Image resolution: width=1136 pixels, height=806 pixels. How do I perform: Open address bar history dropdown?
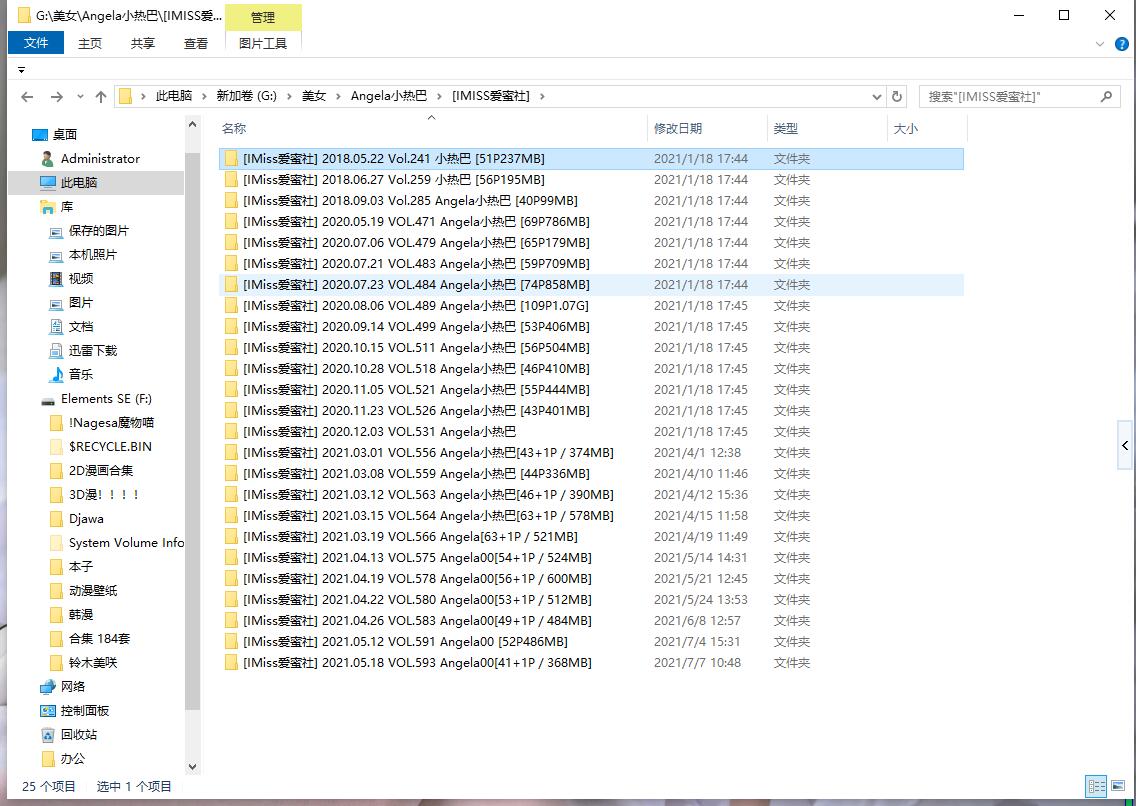tap(876, 97)
